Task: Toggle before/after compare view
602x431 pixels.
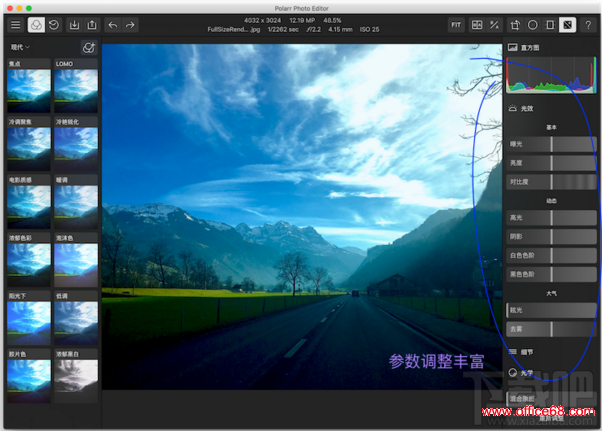Action: click(477, 25)
